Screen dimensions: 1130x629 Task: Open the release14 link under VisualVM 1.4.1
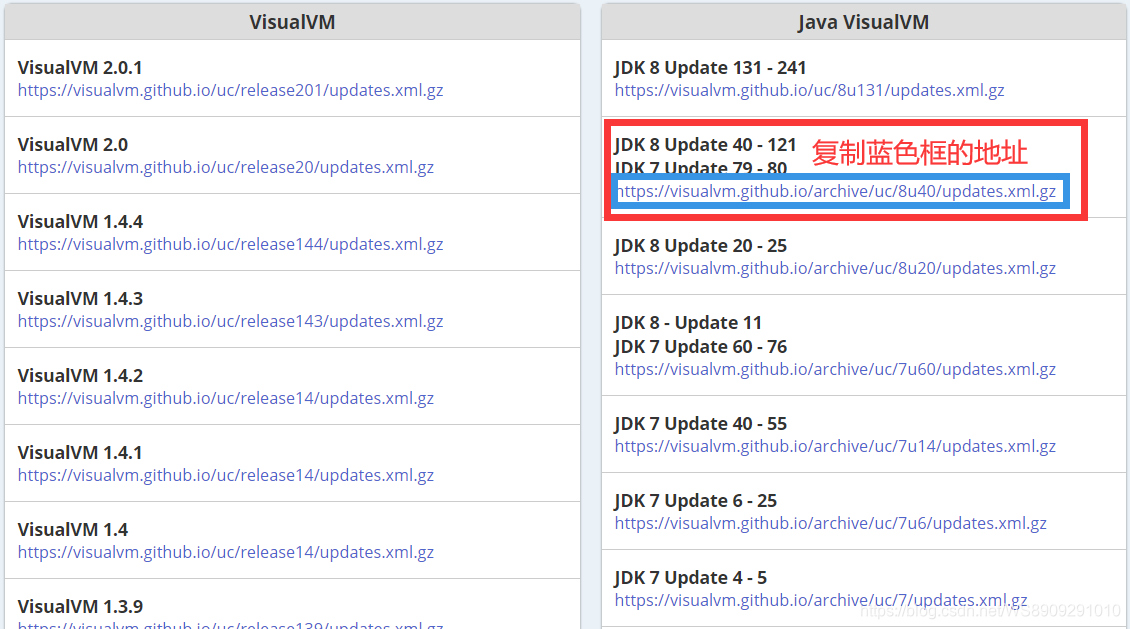click(226, 476)
